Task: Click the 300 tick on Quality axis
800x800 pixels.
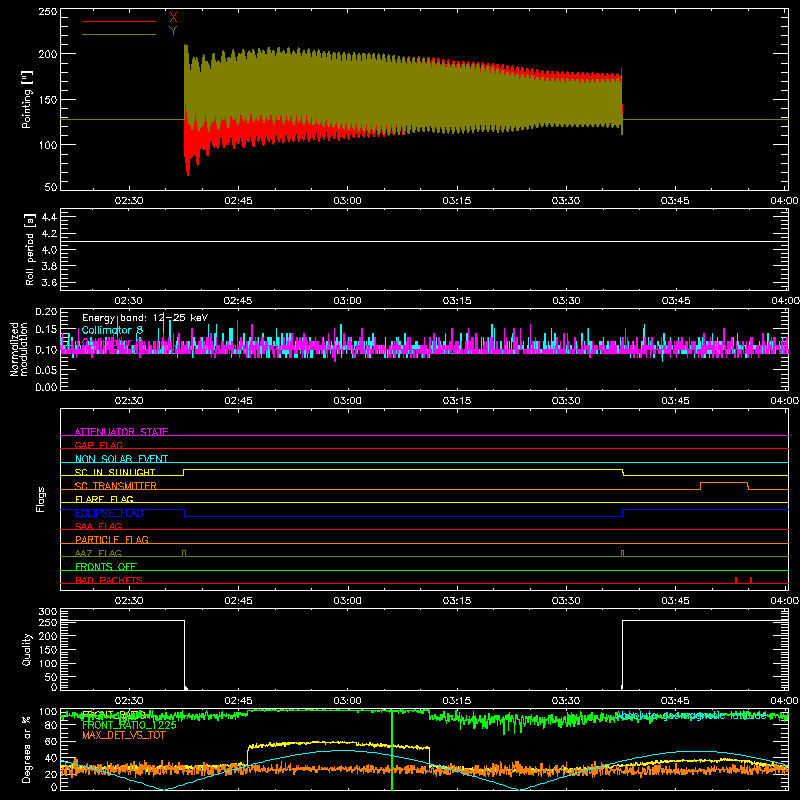Action: pyautogui.click(x=48, y=611)
